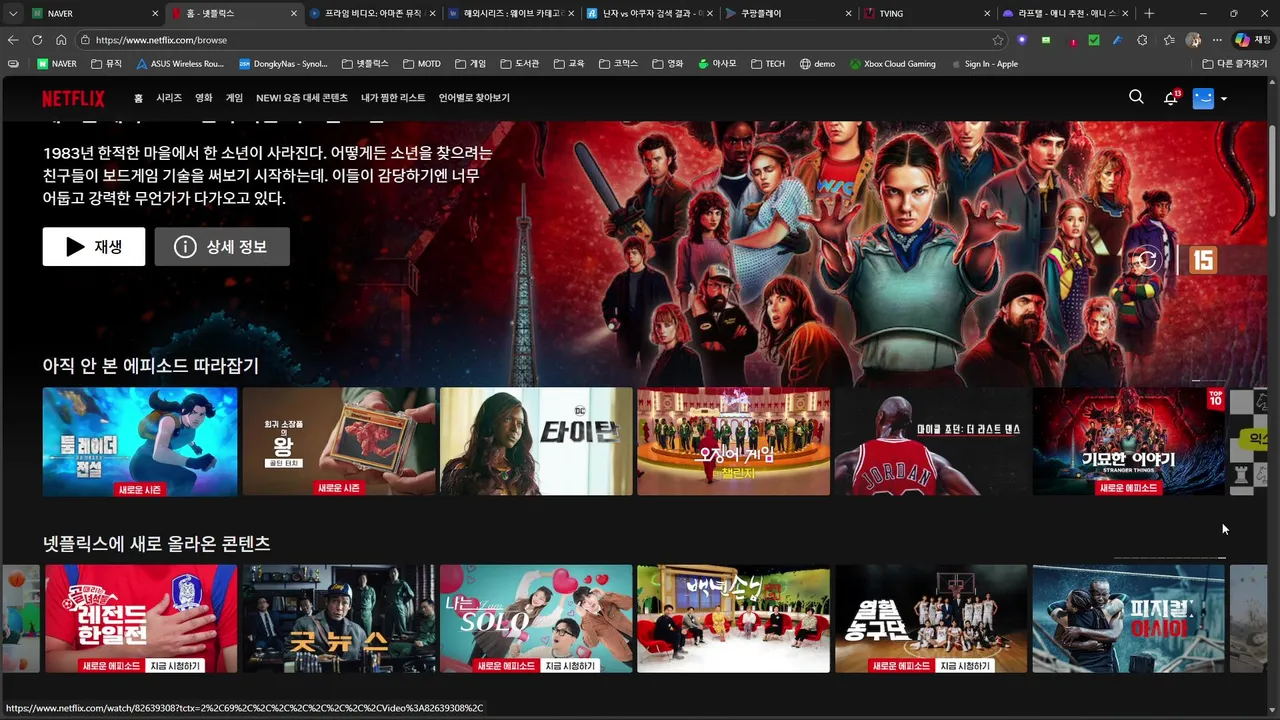Open 넷플릭스 bookmark folder
Viewport: 1280px width, 720px height.
coord(365,64)
